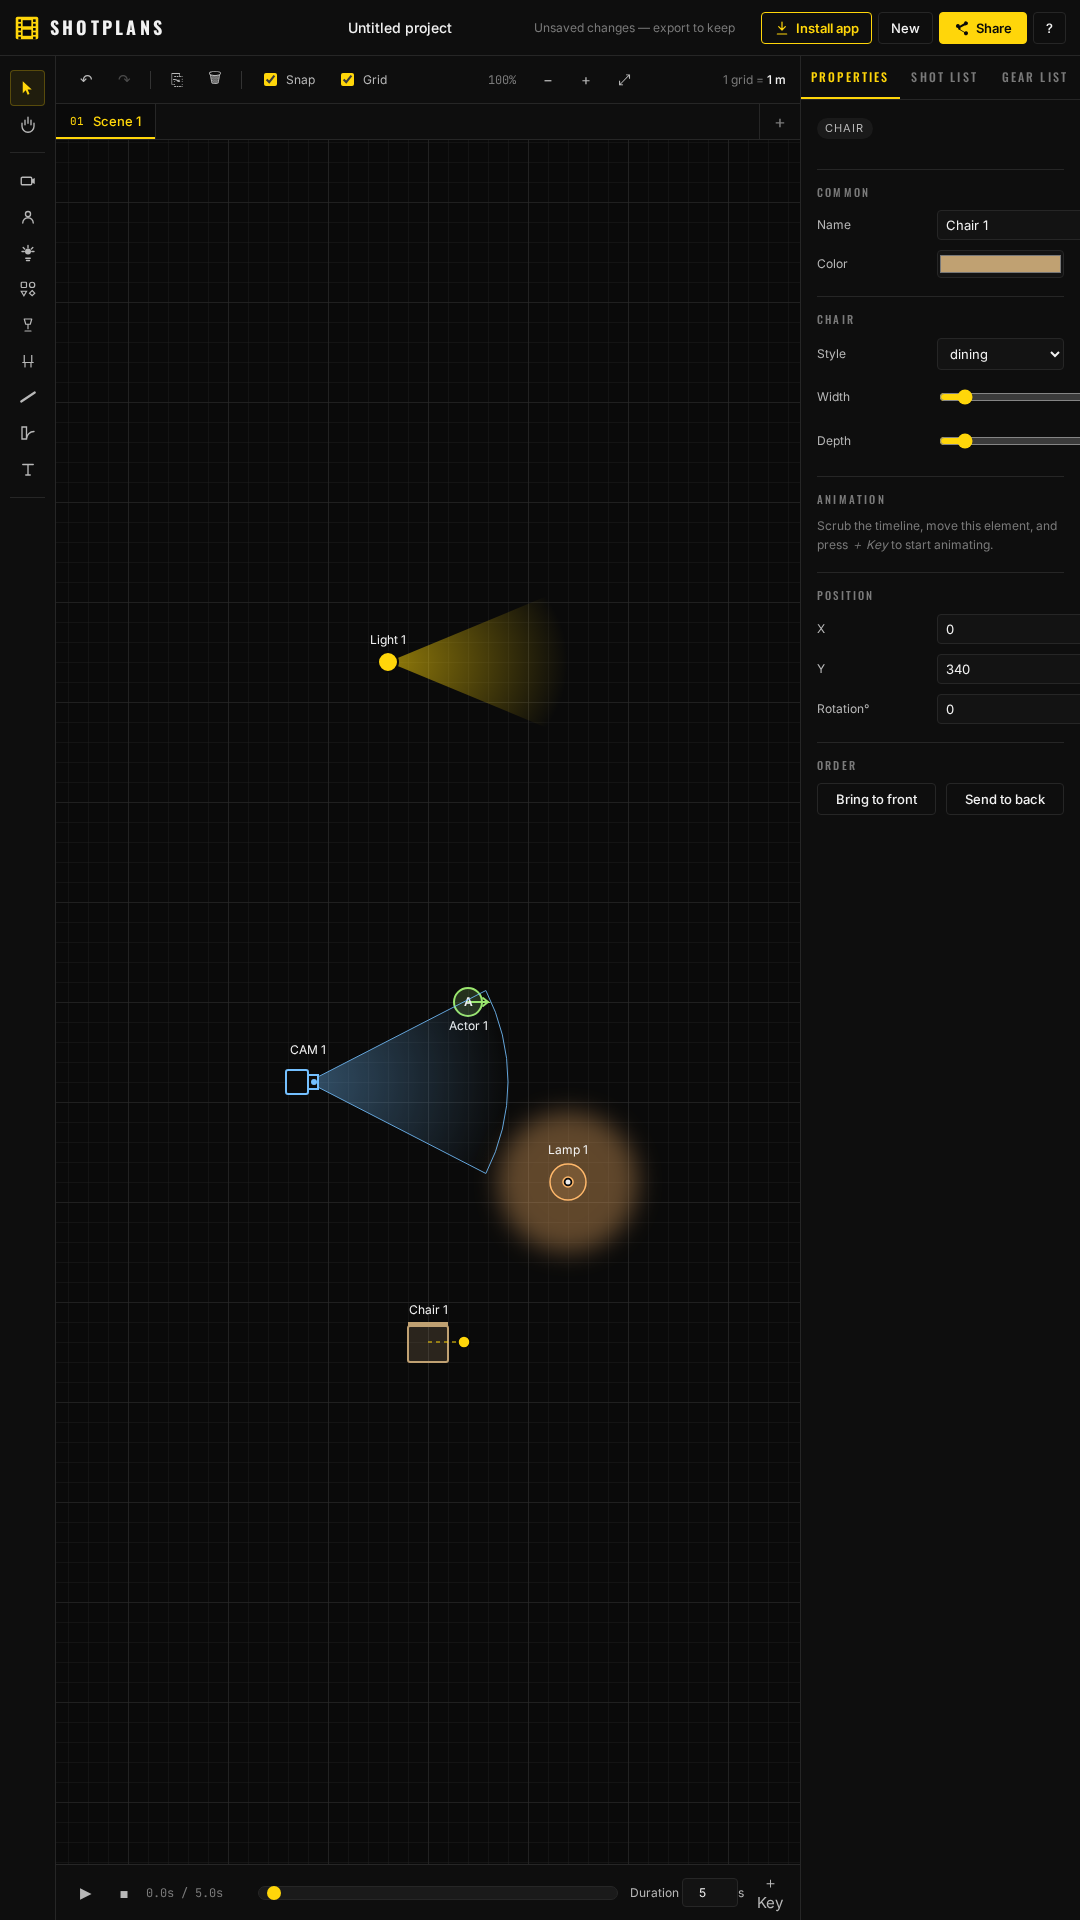1080x1920 pixels.
Task: Select the CAM 1 camera on canvas
Action: coord(301,1082)
